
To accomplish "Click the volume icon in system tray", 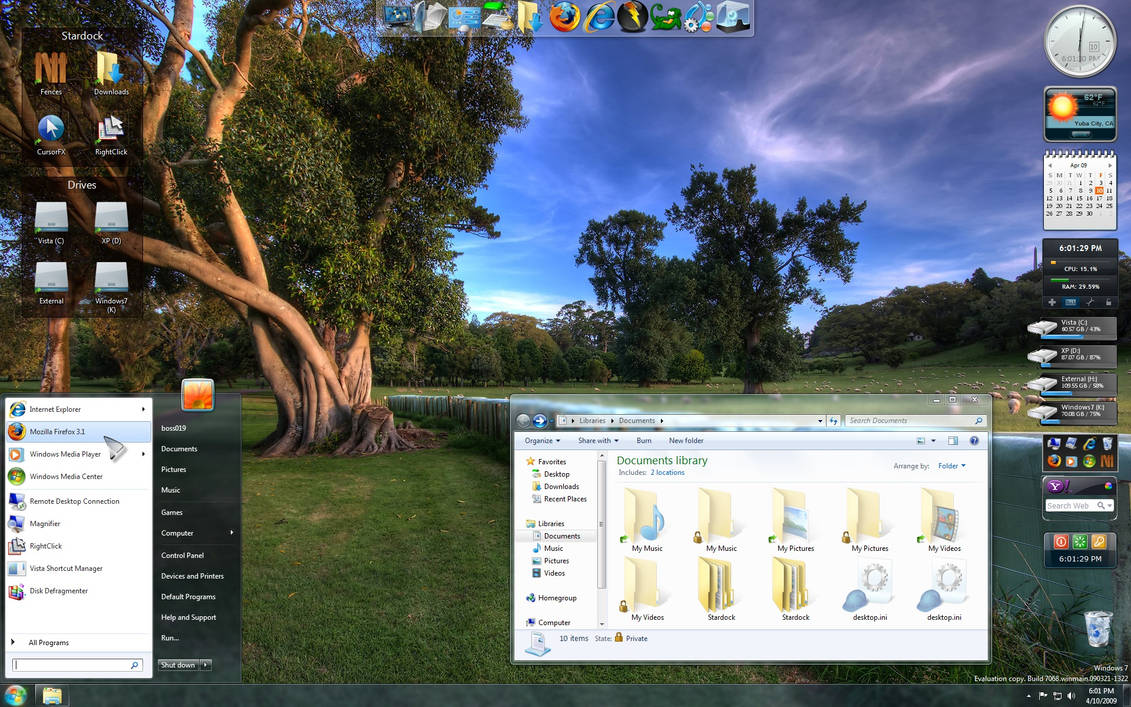I will click(x=1070, y=696).
